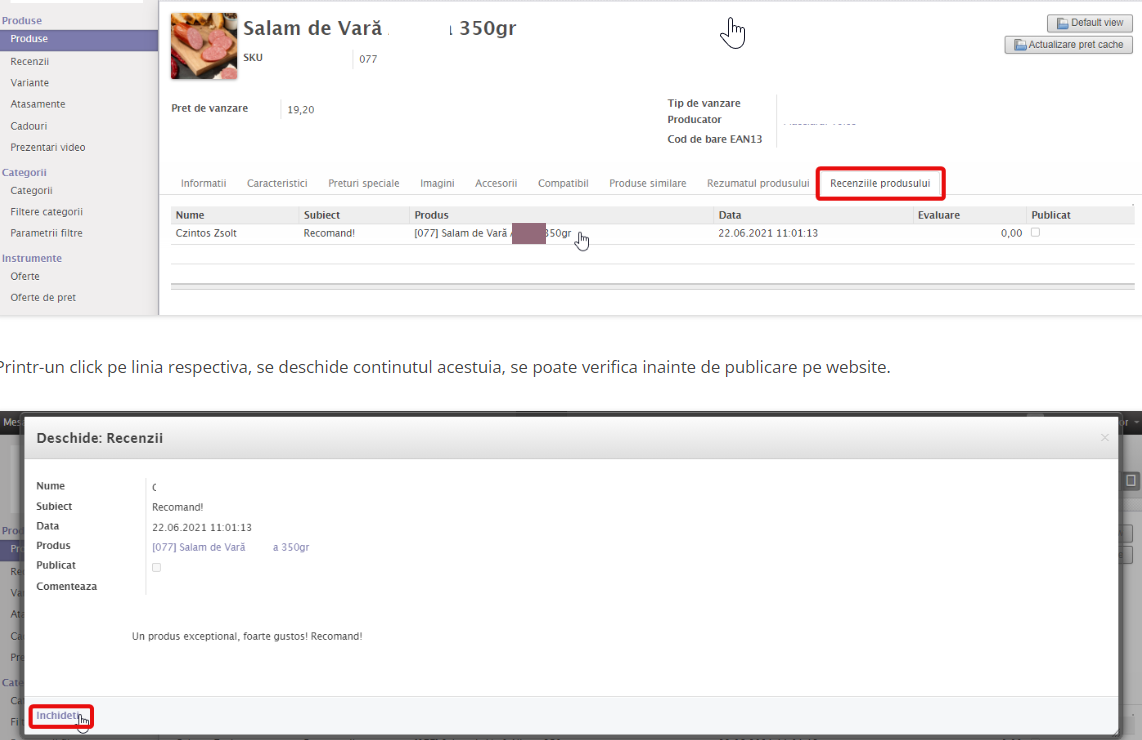Open Czintos Zsolt review row

pos(207,233)
